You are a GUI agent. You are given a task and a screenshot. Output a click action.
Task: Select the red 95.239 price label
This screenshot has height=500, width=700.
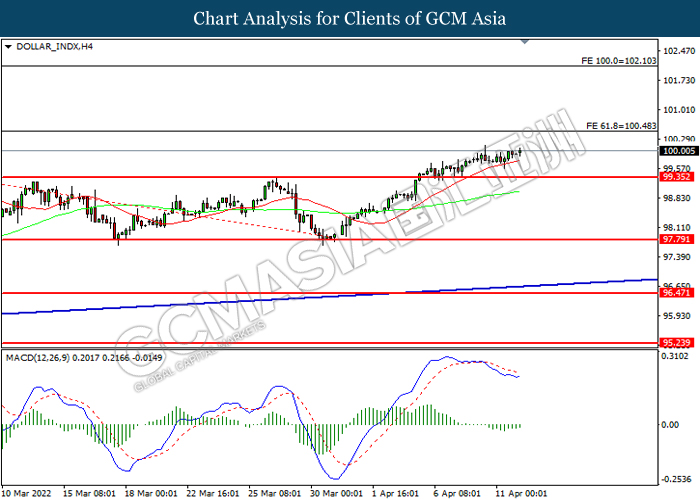tap(677, 343)
